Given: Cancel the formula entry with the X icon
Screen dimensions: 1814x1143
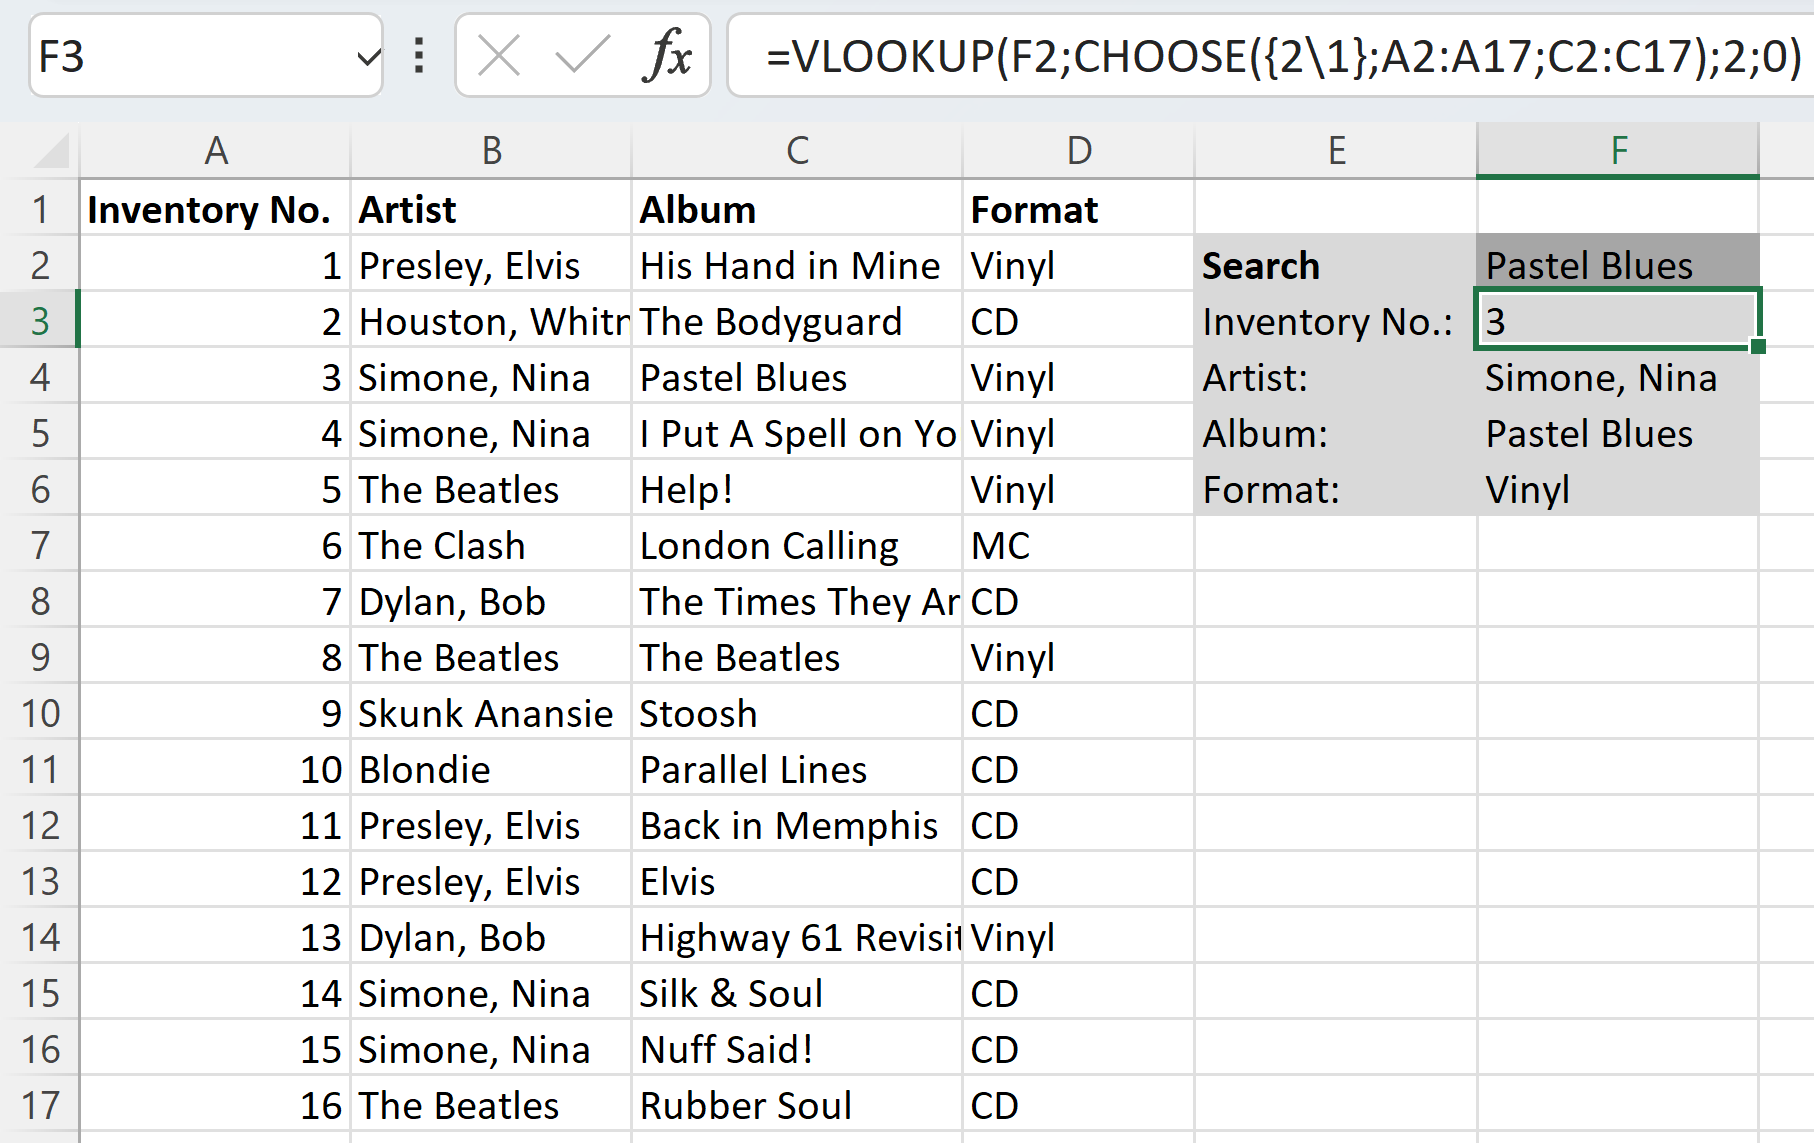Looking at the screenshot, I should click(x=498, y=55).
